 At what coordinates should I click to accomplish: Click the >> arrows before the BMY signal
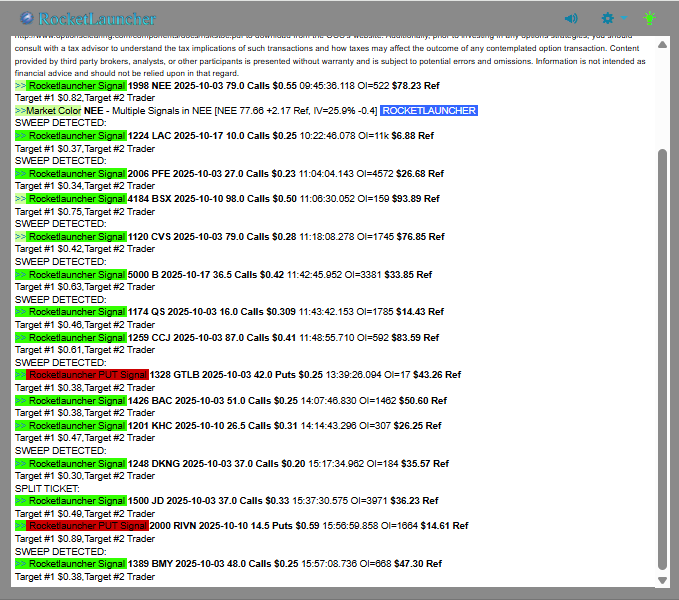tap(20, 564)
